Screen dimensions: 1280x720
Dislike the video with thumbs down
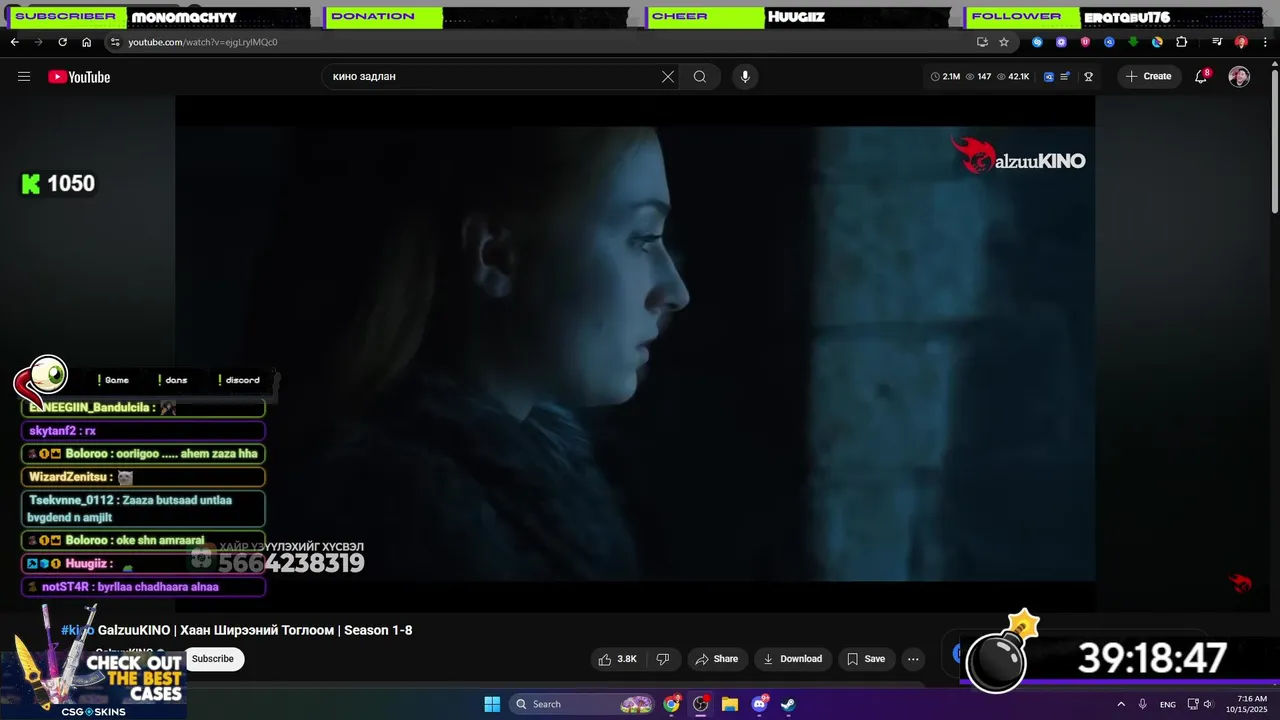pyautogui.click(x=662, y=659)
